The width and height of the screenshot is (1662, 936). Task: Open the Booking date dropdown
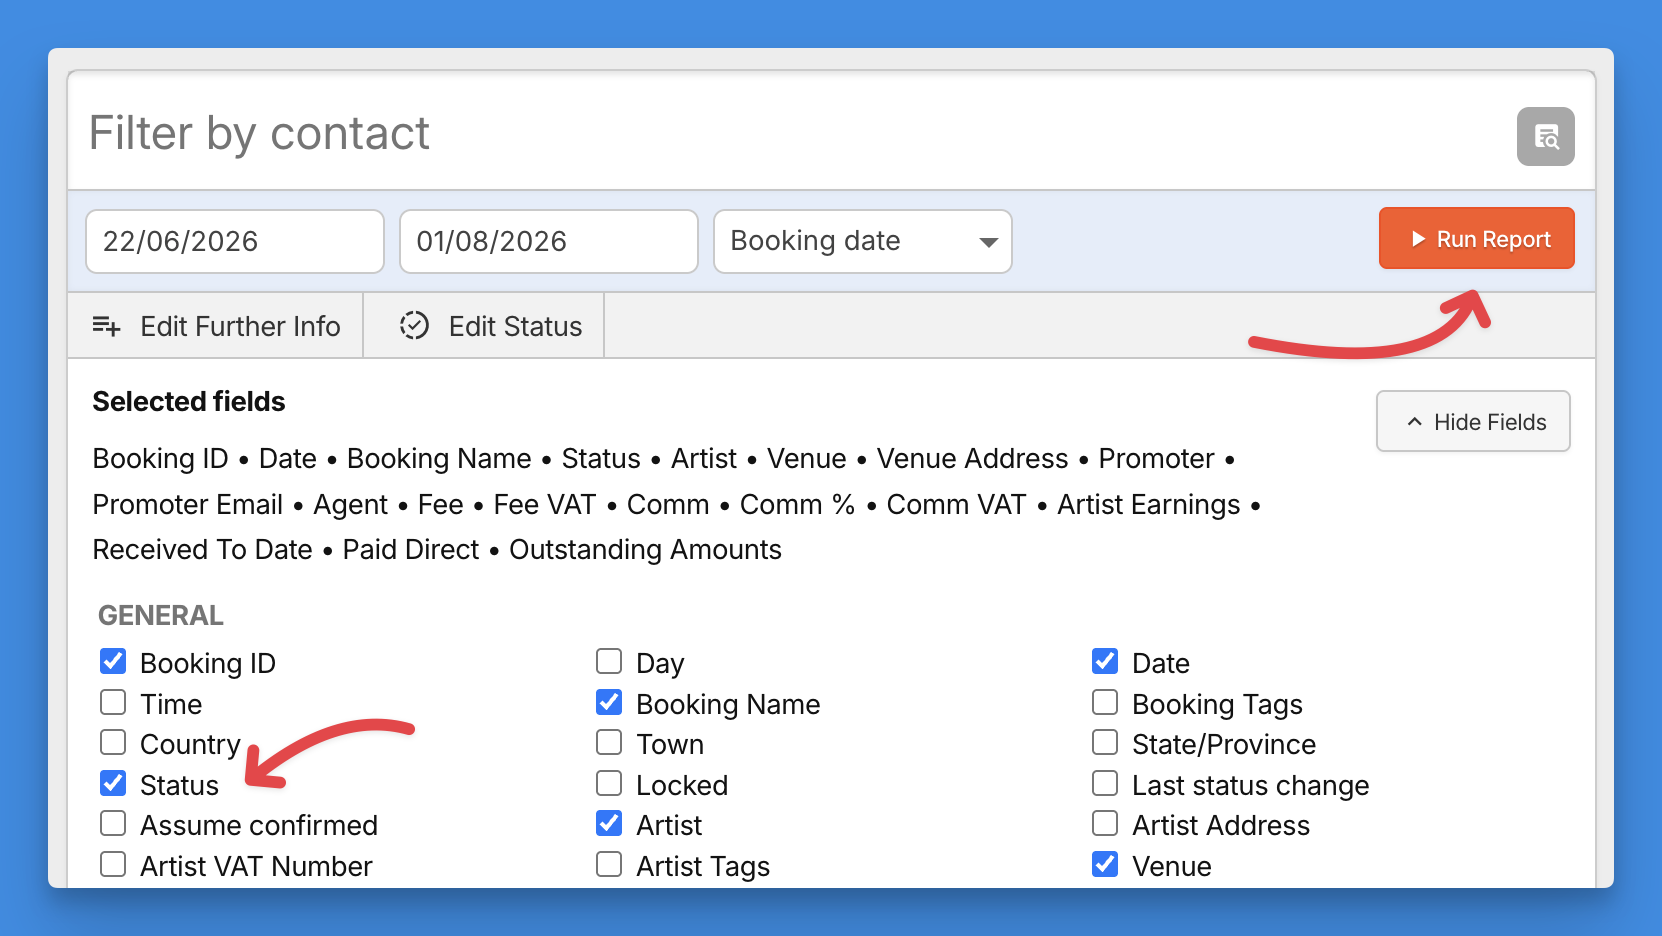pyautogui.click(x=863, y=241)
